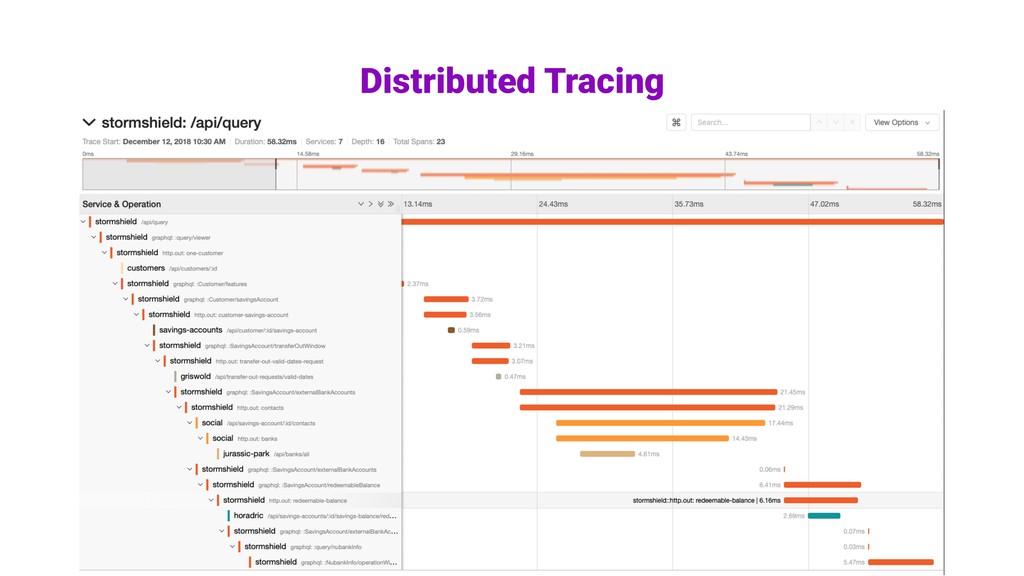Open the View Options dropdown
Image resolution: width=1024 pixels, height=576 pixels.
click(x=902, y=122)
